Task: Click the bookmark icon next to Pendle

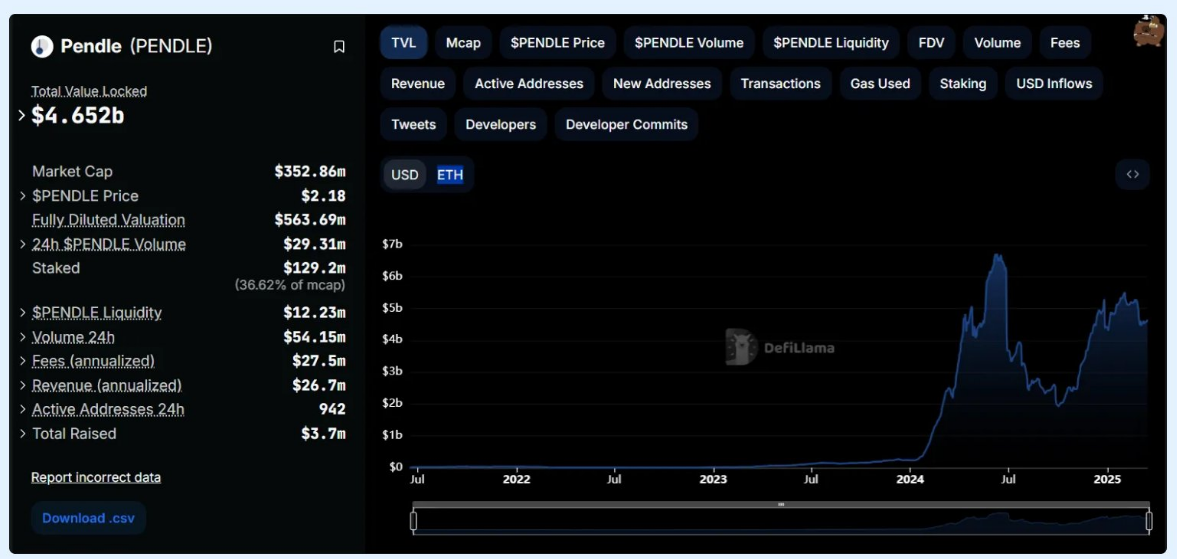Action: click(339, 47)
